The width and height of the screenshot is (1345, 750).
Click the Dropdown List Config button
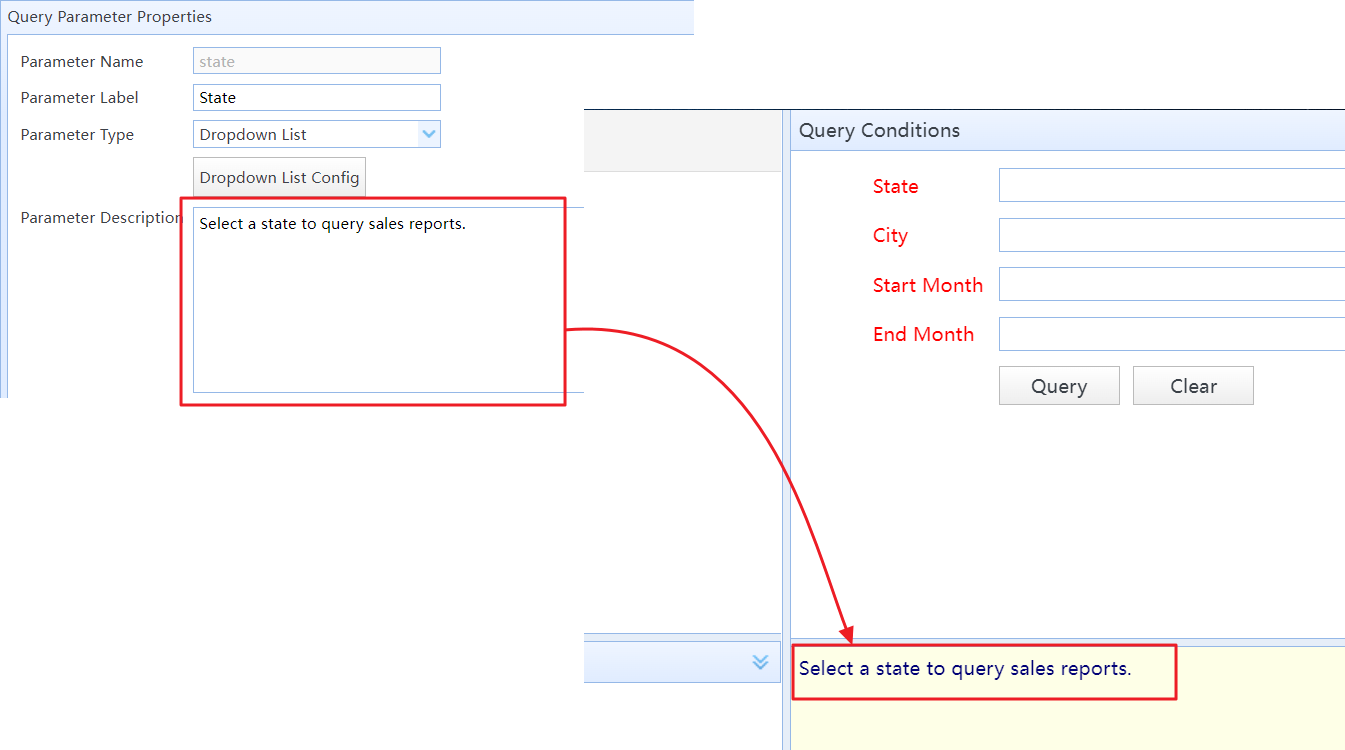pyautogui.click(x=279, y=178)
